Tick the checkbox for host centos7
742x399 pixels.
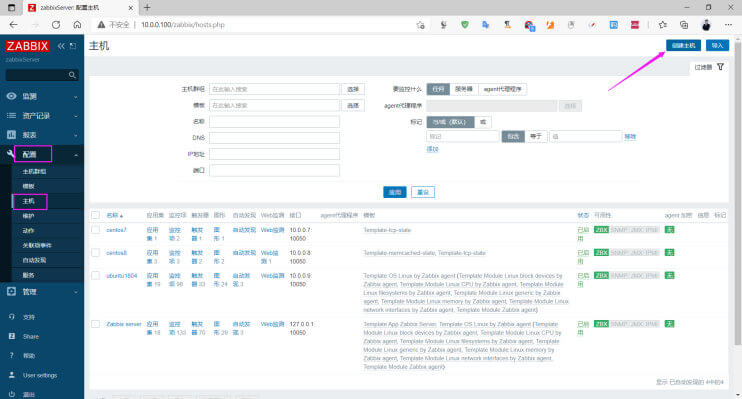pos(96,230)
